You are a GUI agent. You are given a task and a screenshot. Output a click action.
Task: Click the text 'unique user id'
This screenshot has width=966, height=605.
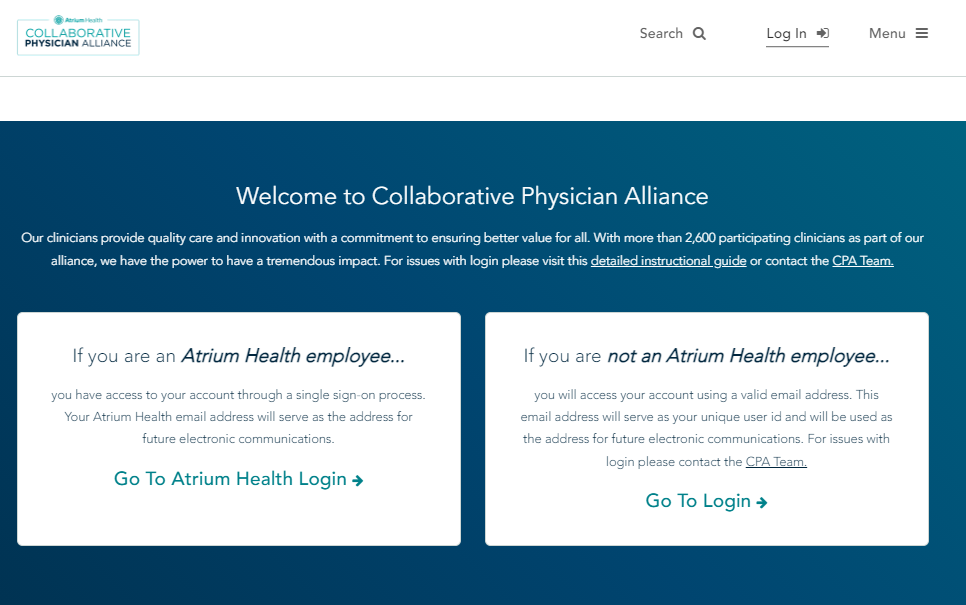click(x=740, y=417)
